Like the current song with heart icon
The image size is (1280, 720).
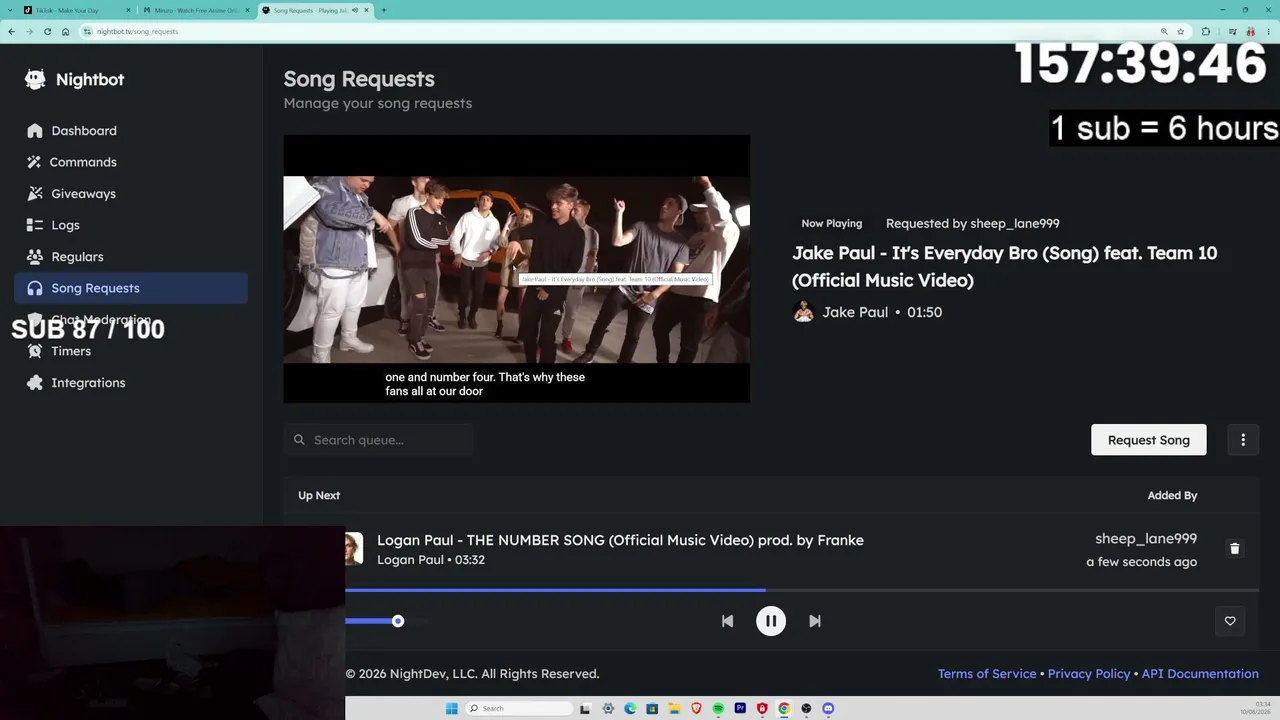[x=1230, y=621]
